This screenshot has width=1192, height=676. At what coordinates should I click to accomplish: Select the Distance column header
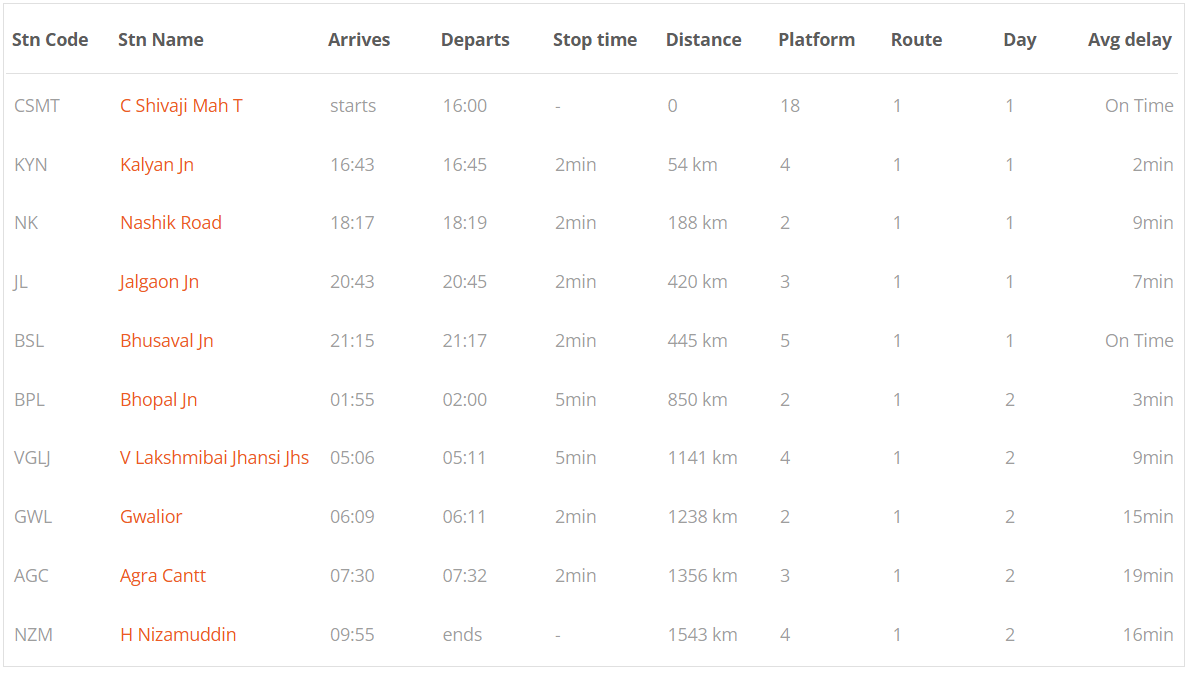tap(703, 40)
